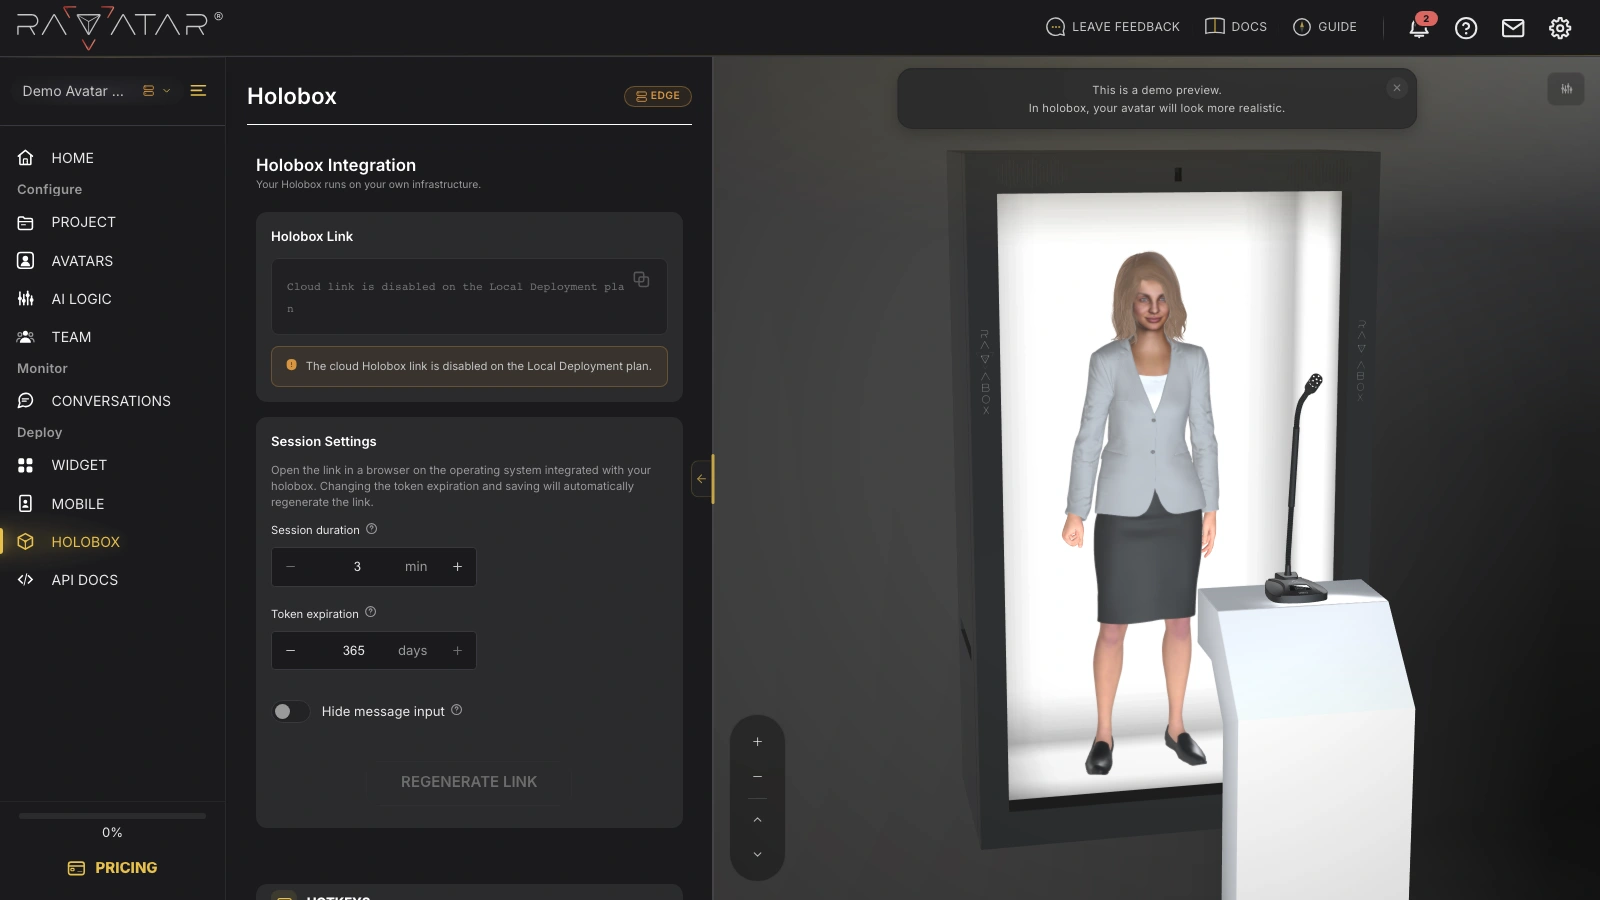Move the preview camera up

pyautogui.click(x=757, y=820)
